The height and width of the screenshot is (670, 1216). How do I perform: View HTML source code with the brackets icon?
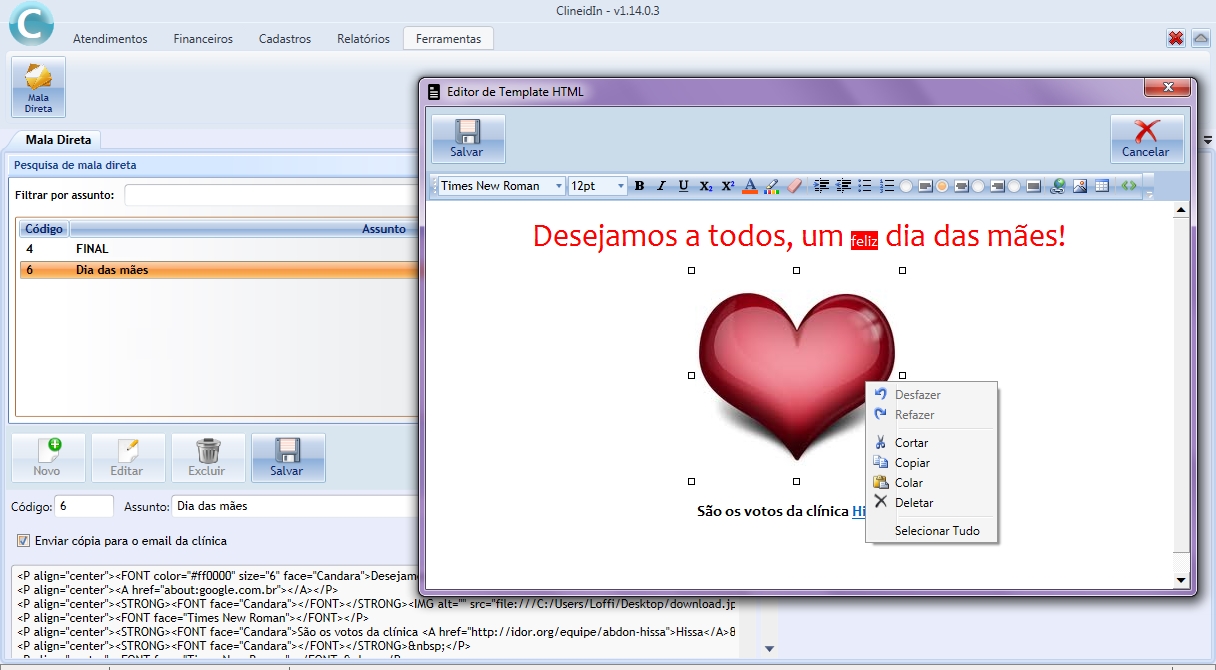[1127, 186]
